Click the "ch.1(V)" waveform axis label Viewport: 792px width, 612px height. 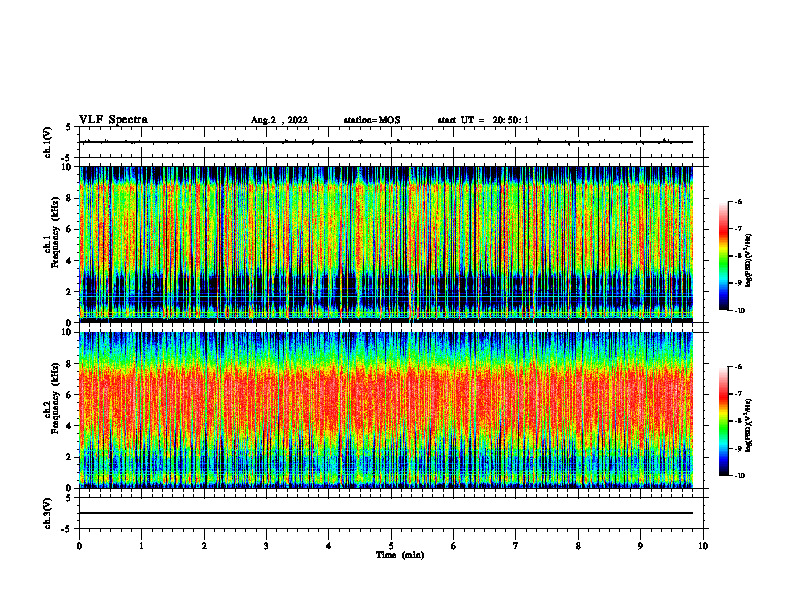pyautogui.click(x=48, y=142)
